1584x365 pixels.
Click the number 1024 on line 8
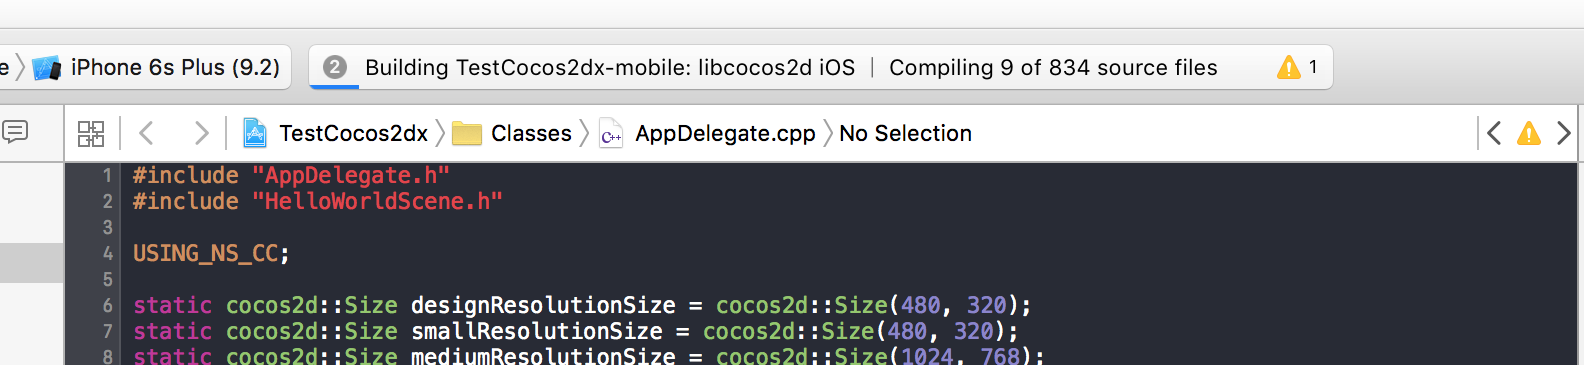(x=927, y=356)
